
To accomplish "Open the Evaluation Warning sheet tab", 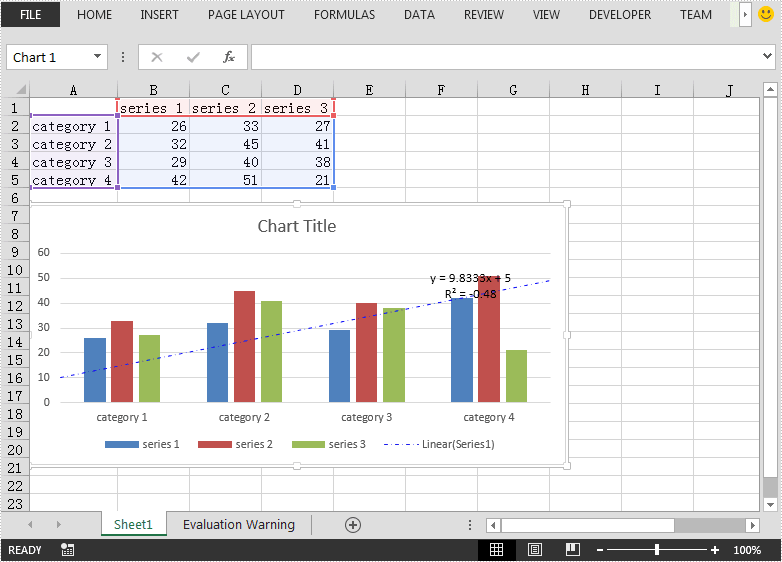I will click(239, 524).
